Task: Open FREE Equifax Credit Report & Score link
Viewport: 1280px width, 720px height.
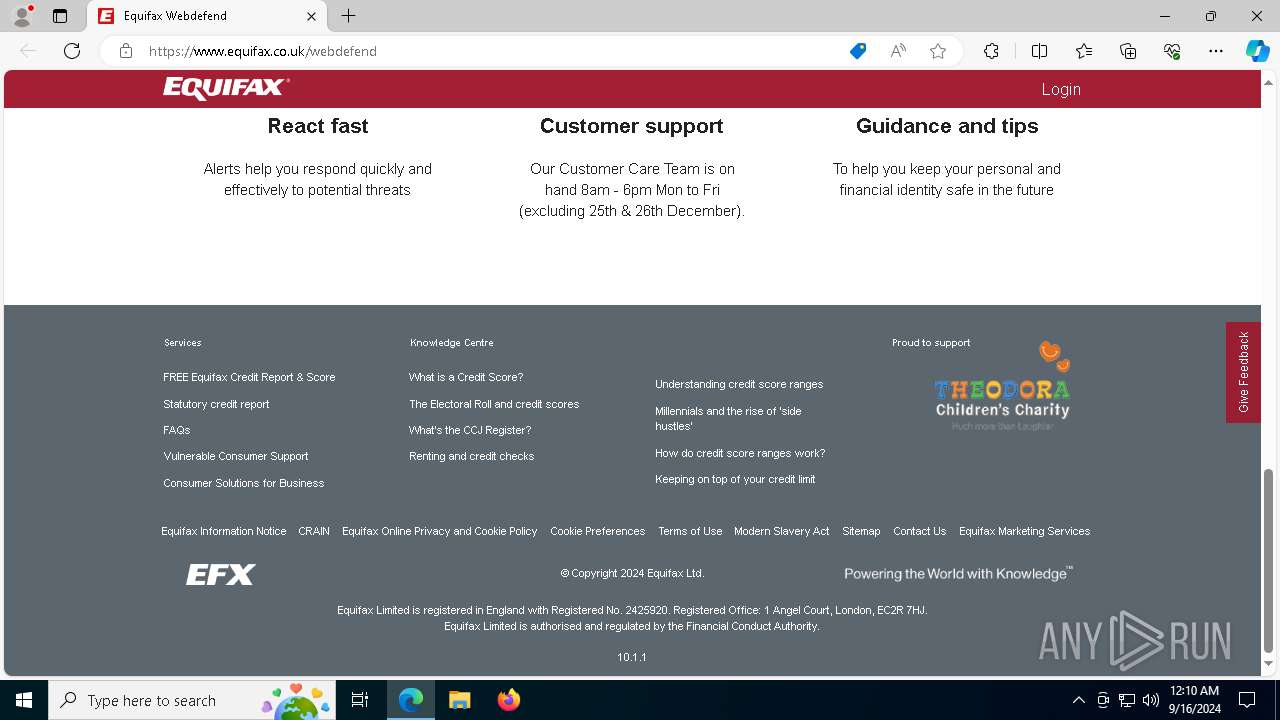Action: point(249,377)
